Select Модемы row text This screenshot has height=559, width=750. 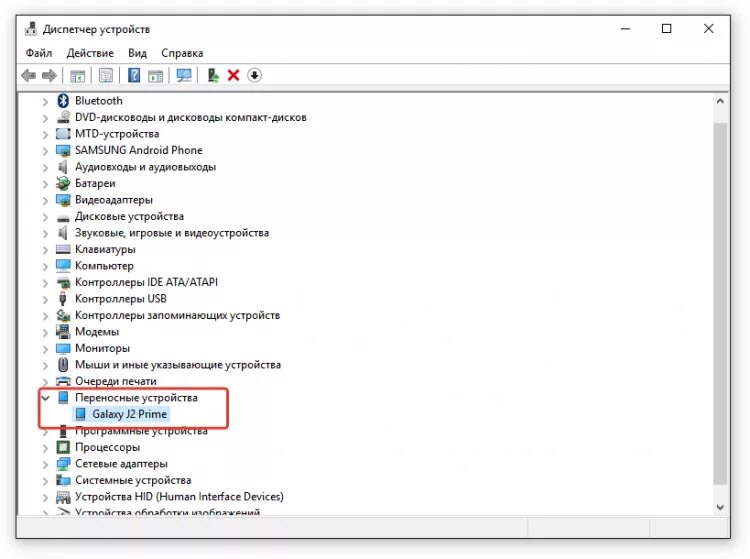(97, 331)
